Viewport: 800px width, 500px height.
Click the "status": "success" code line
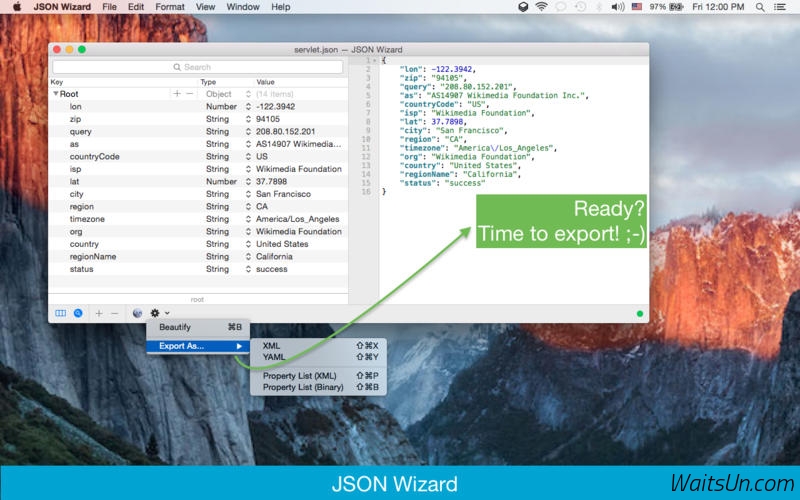pos(442,183)
